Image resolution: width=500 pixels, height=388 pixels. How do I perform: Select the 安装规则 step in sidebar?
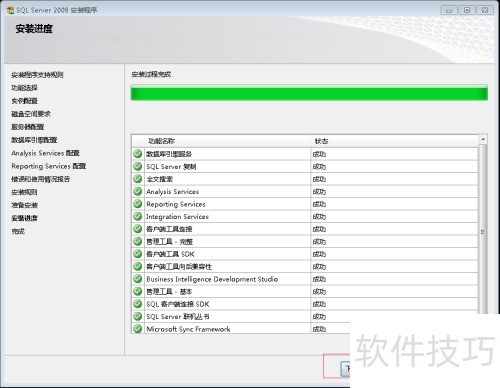[24, 192]
